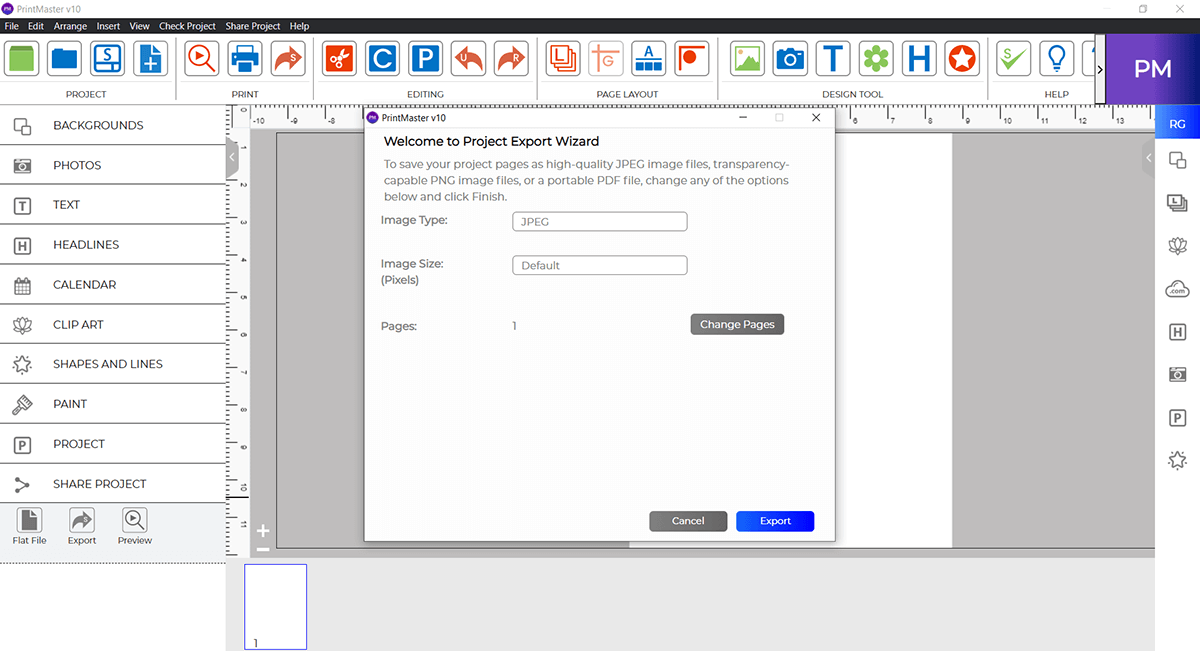This screenshot has width=1200, height=651.
Task: Select the Shapes star icon in Design Tool
Action: (961, 58)
